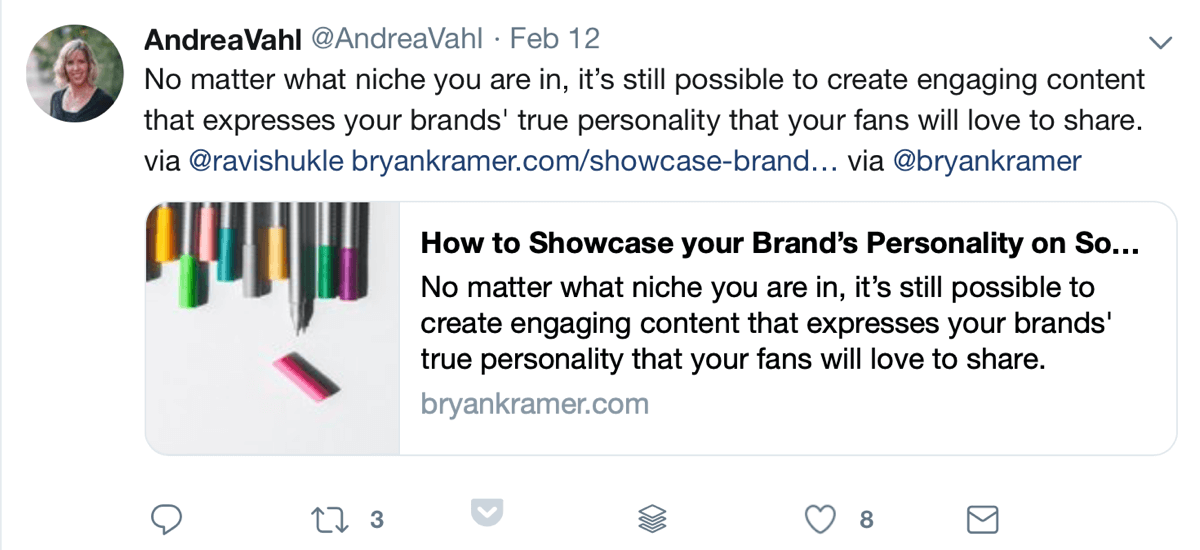Like the tweet with heart icon
Screen dimensions: 1200x550
820,519
